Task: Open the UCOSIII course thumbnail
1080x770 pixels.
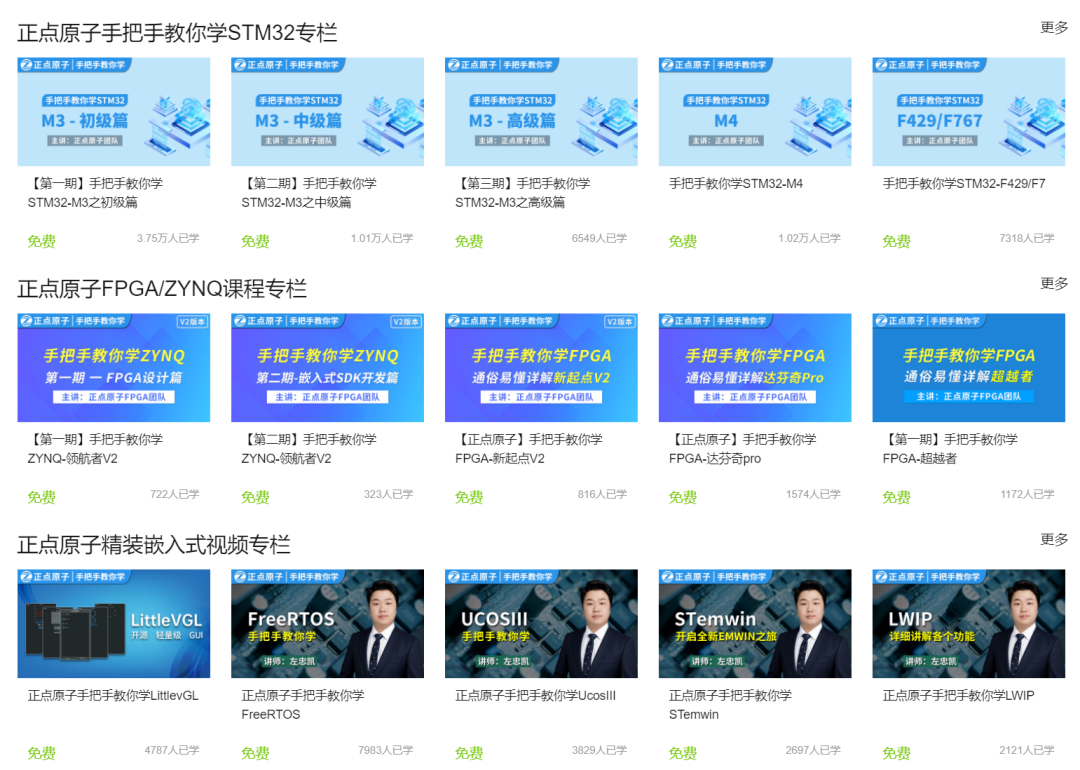Action: (541, 624)
